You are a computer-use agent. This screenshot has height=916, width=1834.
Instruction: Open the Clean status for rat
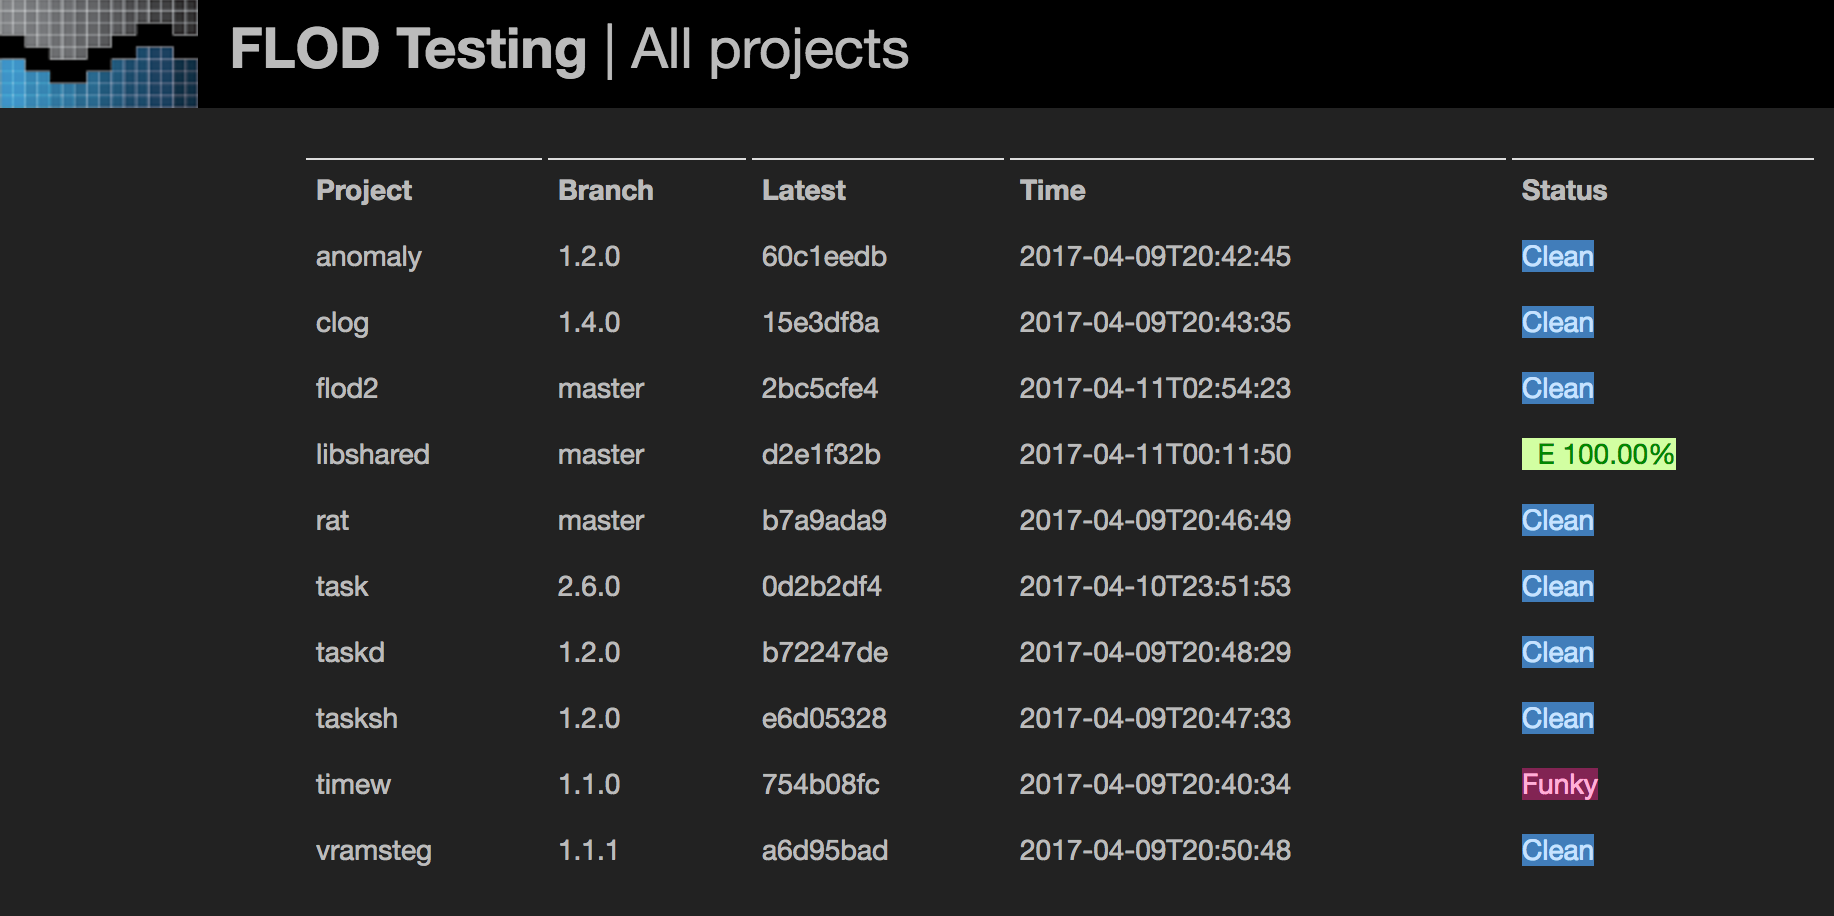1557,520
